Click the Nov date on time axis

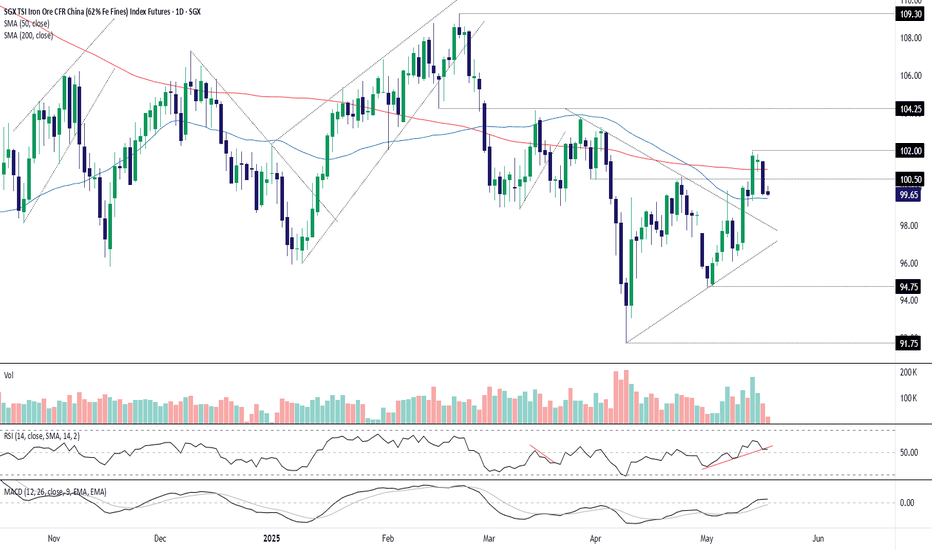point(53,539)
